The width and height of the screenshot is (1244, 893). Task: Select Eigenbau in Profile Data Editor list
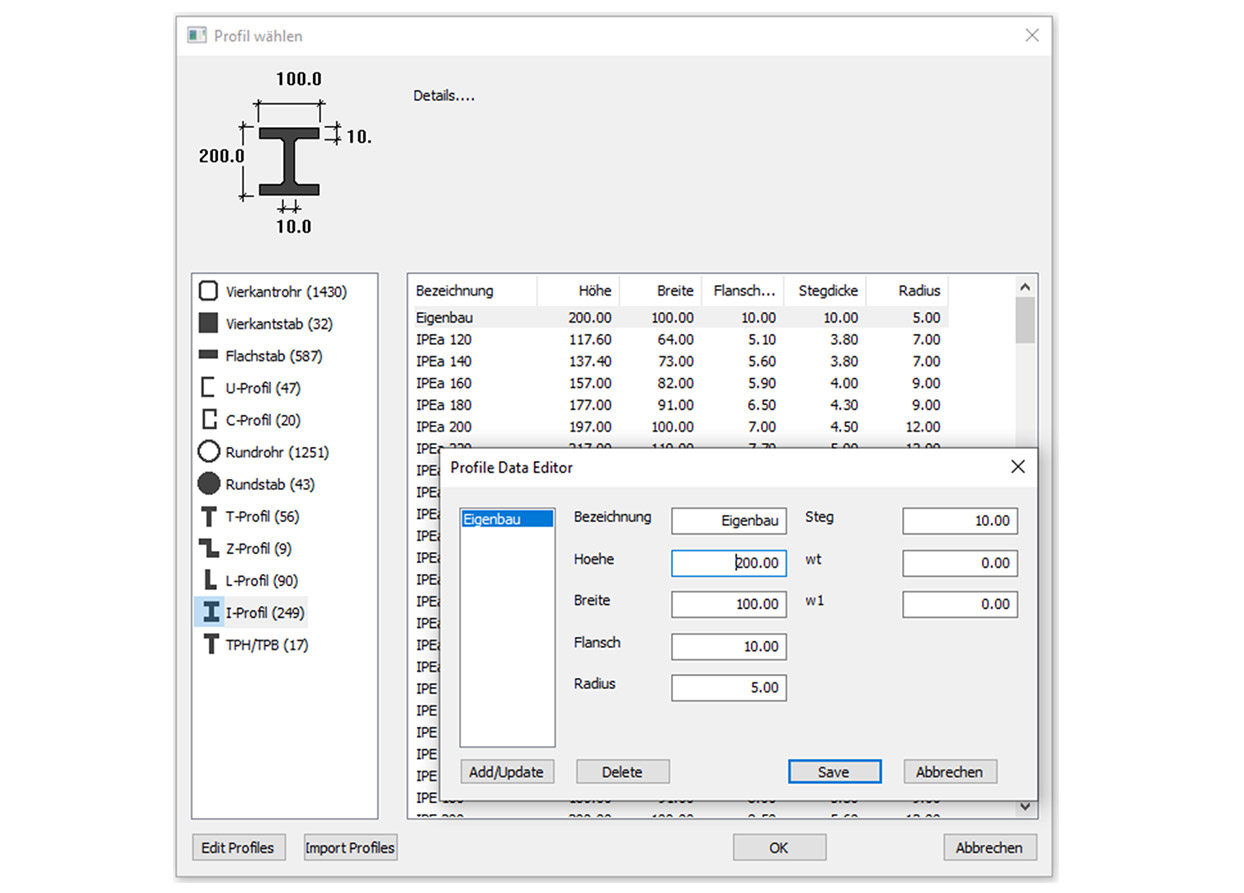506,519
